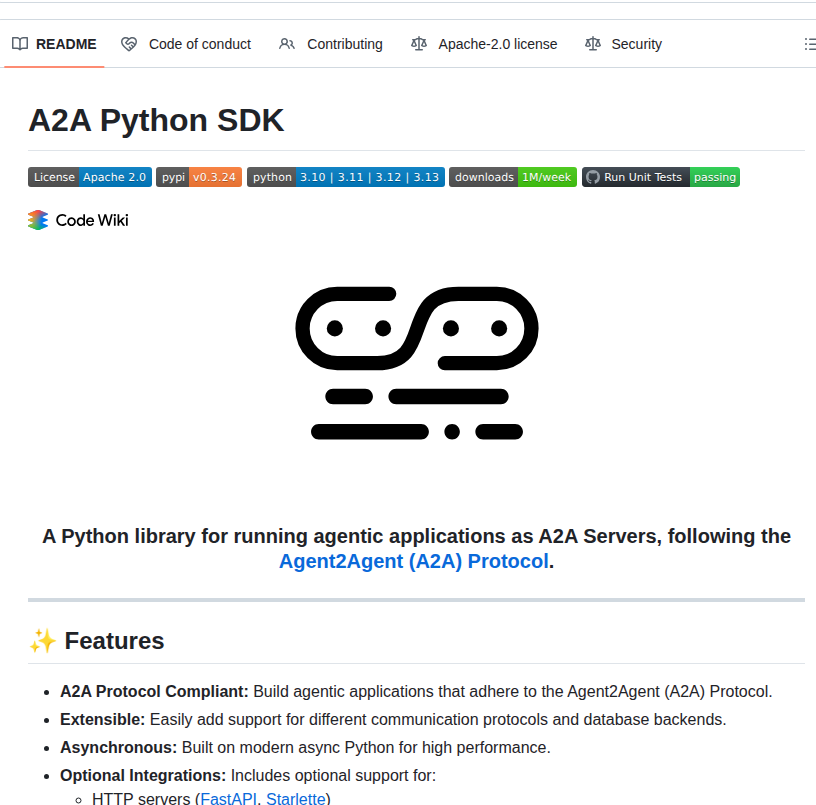Click the License Apache 2.0 badge

pos(89,177)
